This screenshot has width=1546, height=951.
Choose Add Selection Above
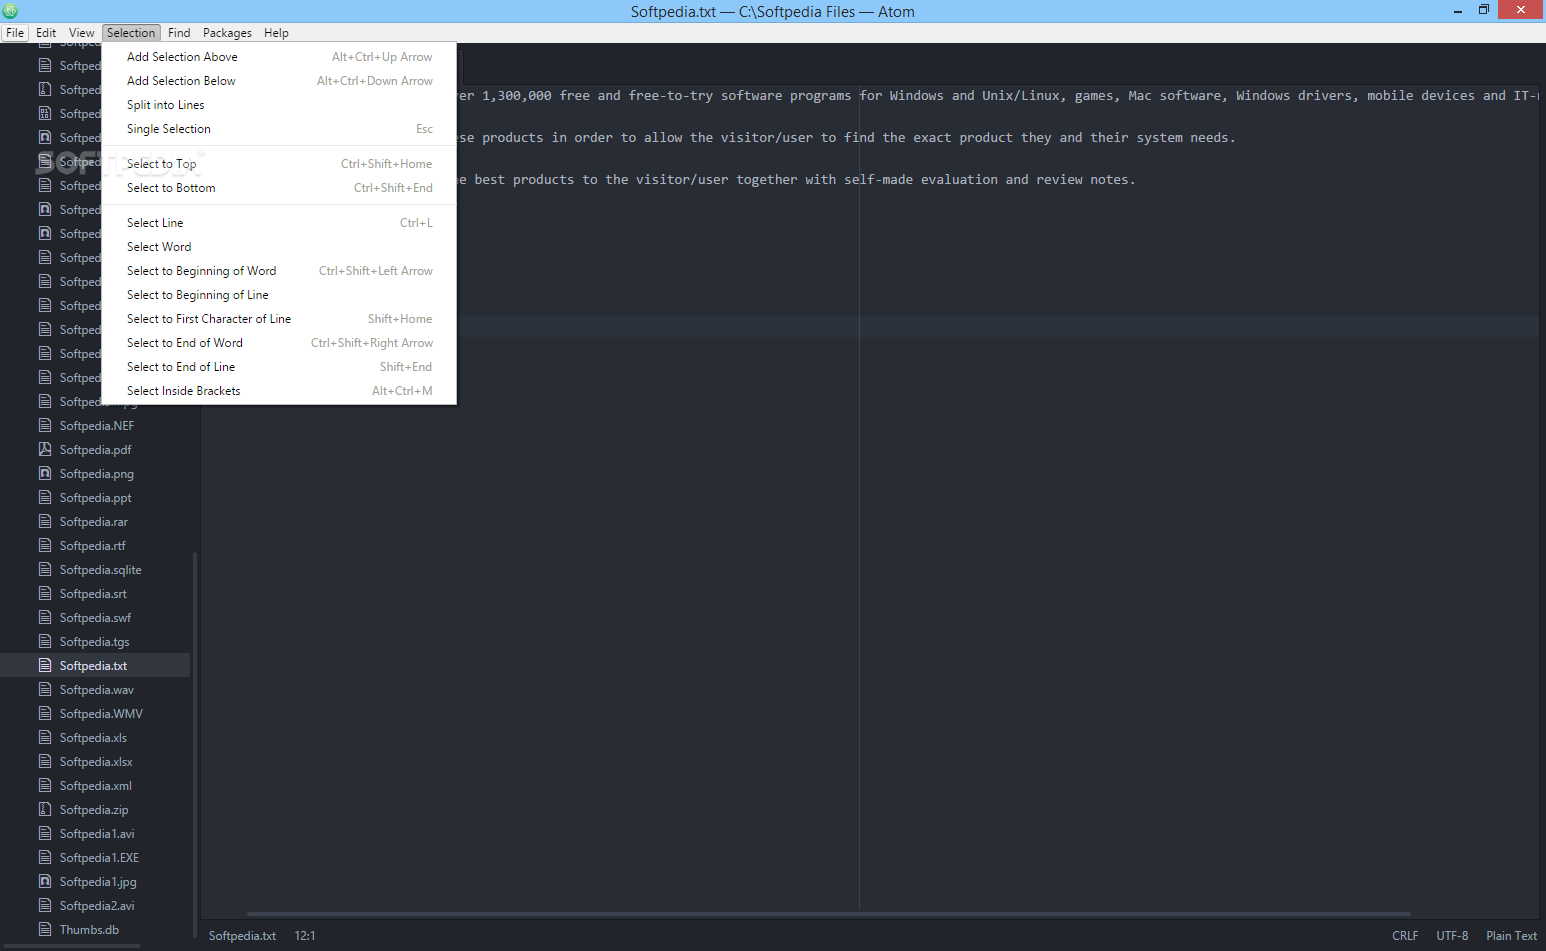[280, 57]
